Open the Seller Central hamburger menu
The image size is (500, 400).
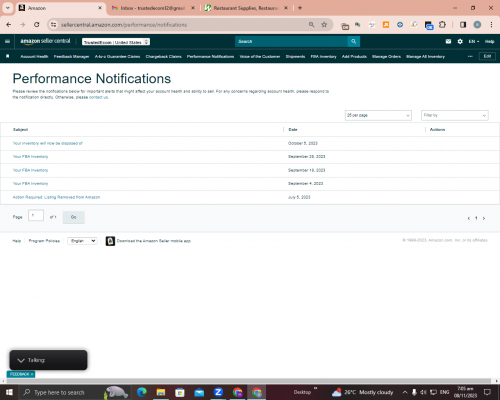pyautogui.click(x=7, y=41)
